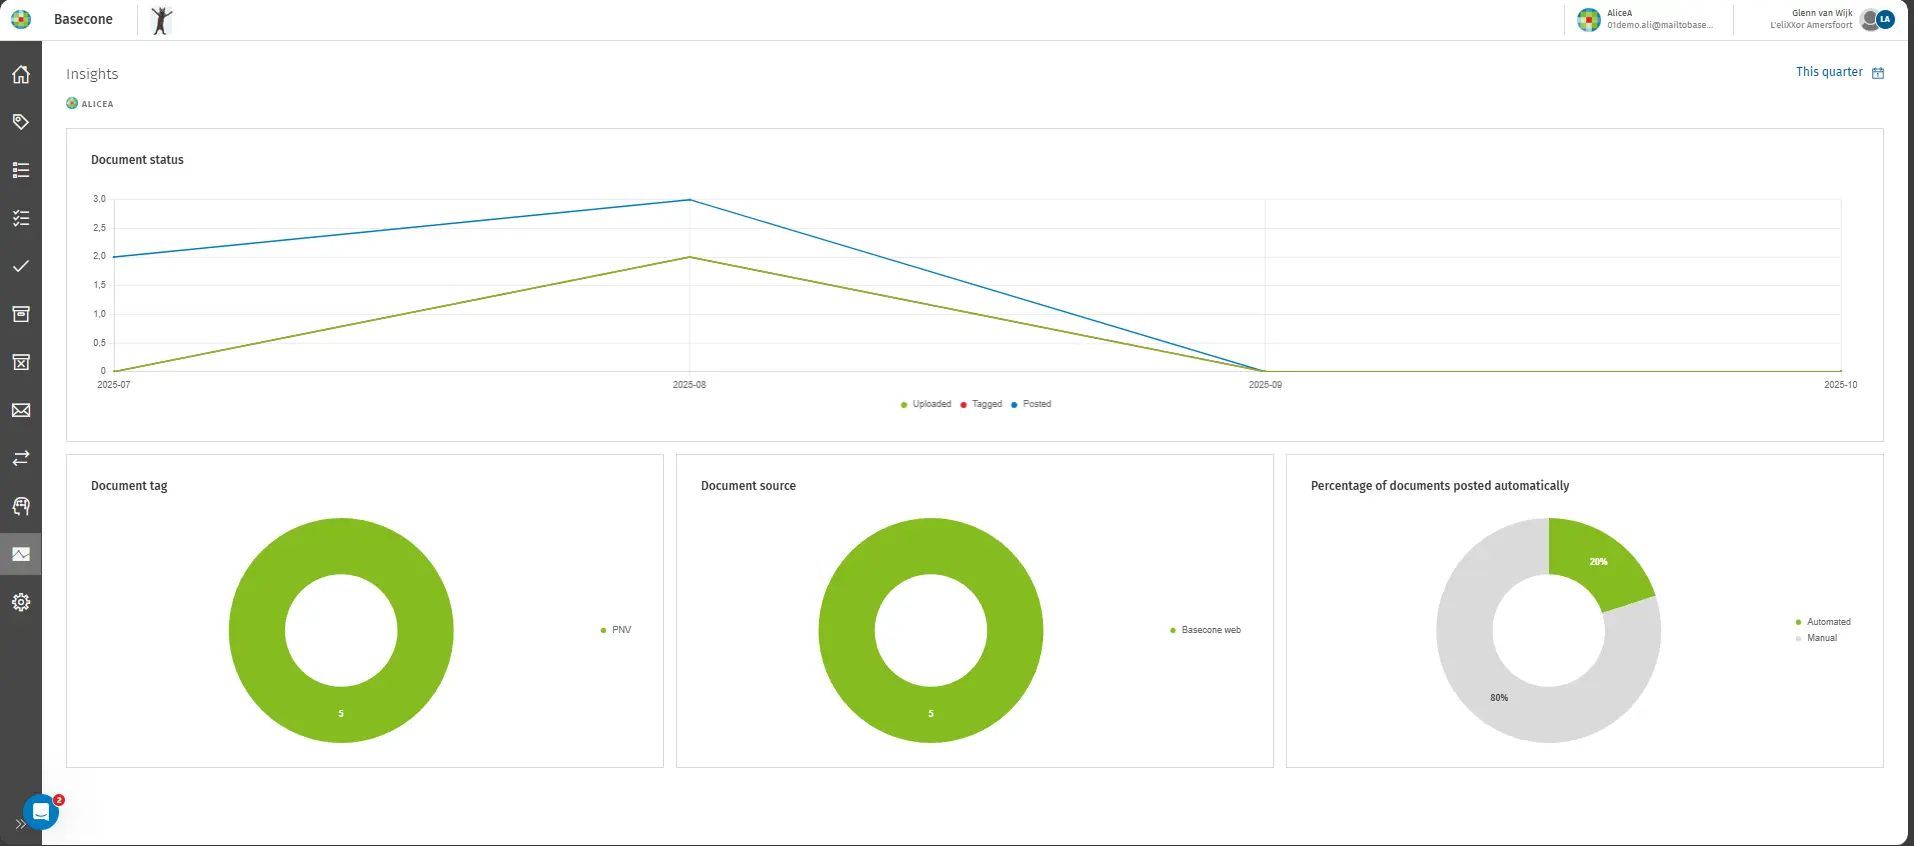Open the tagging section via the tag icon
The image size is (1914, 846).
[21, 122]
